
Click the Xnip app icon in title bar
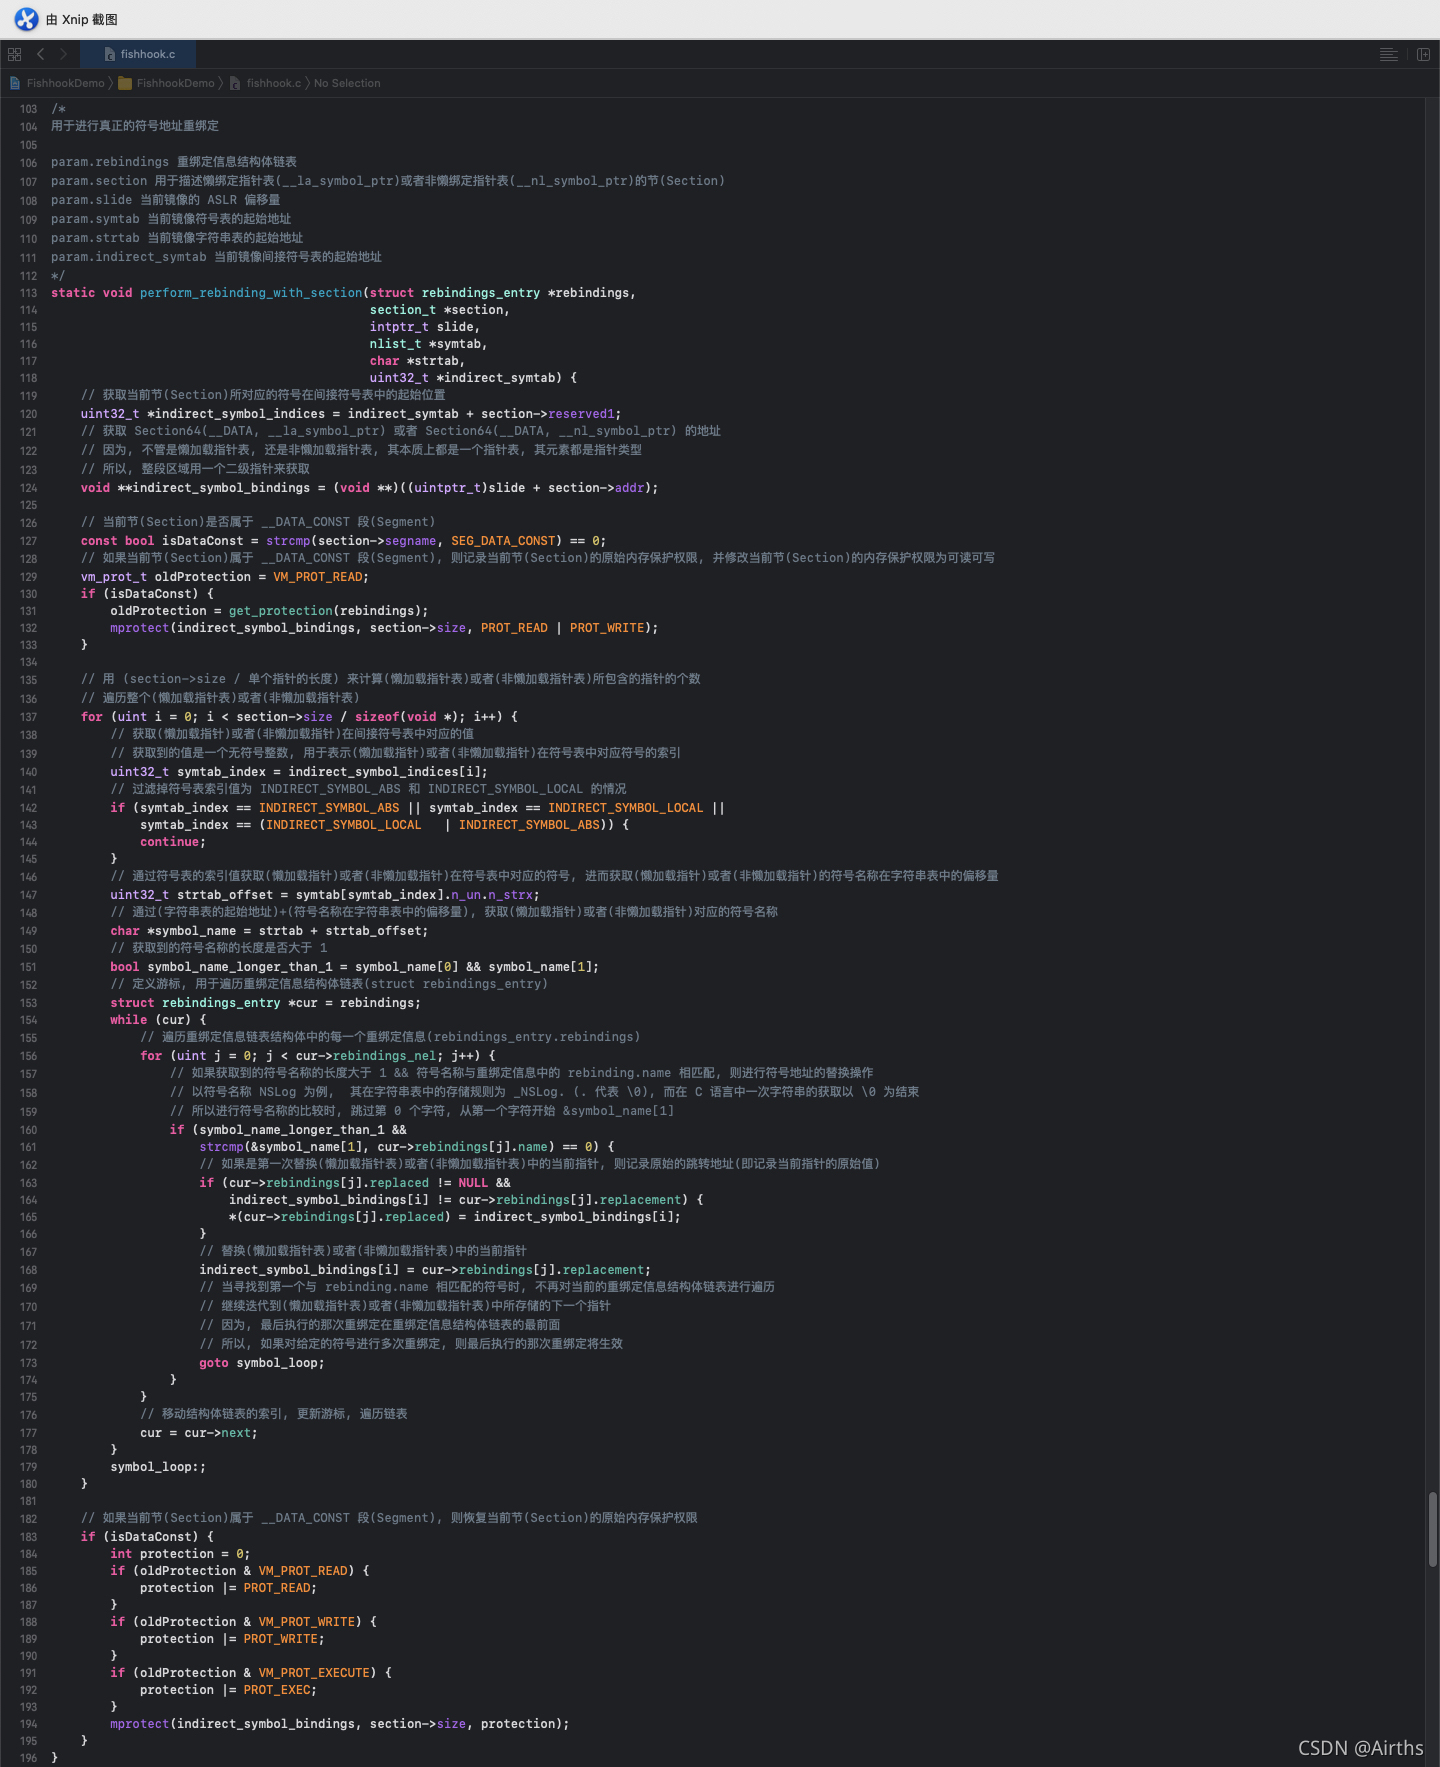point(26,19)
